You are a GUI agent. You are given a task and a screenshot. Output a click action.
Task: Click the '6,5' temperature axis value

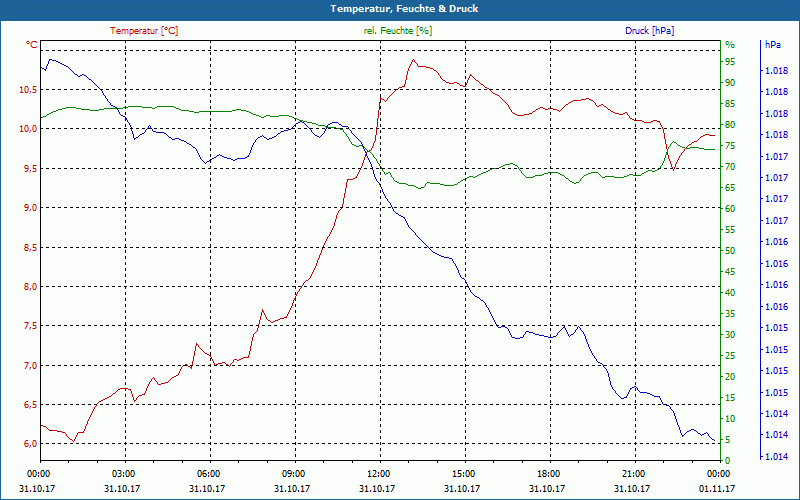click(x=31, y=405)
